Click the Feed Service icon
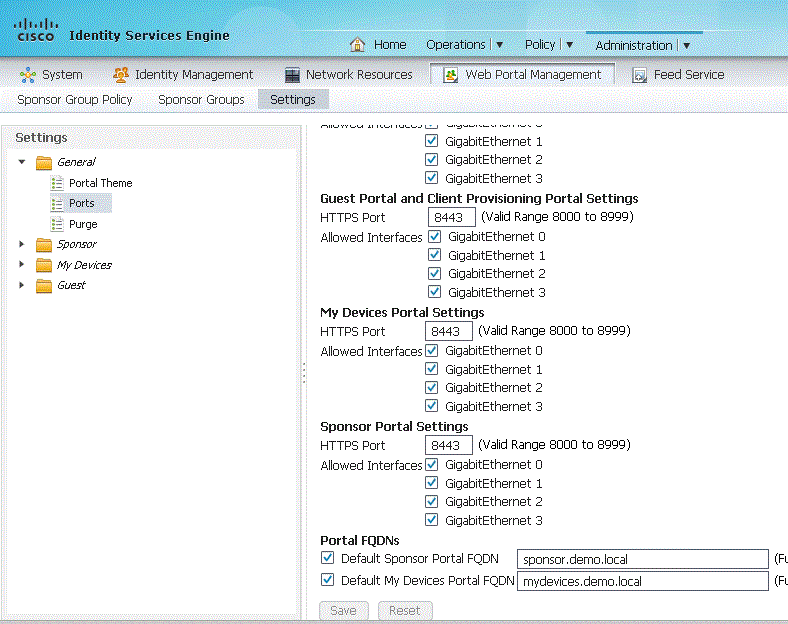The image size is (788, 624). click(x=640, y=75)
